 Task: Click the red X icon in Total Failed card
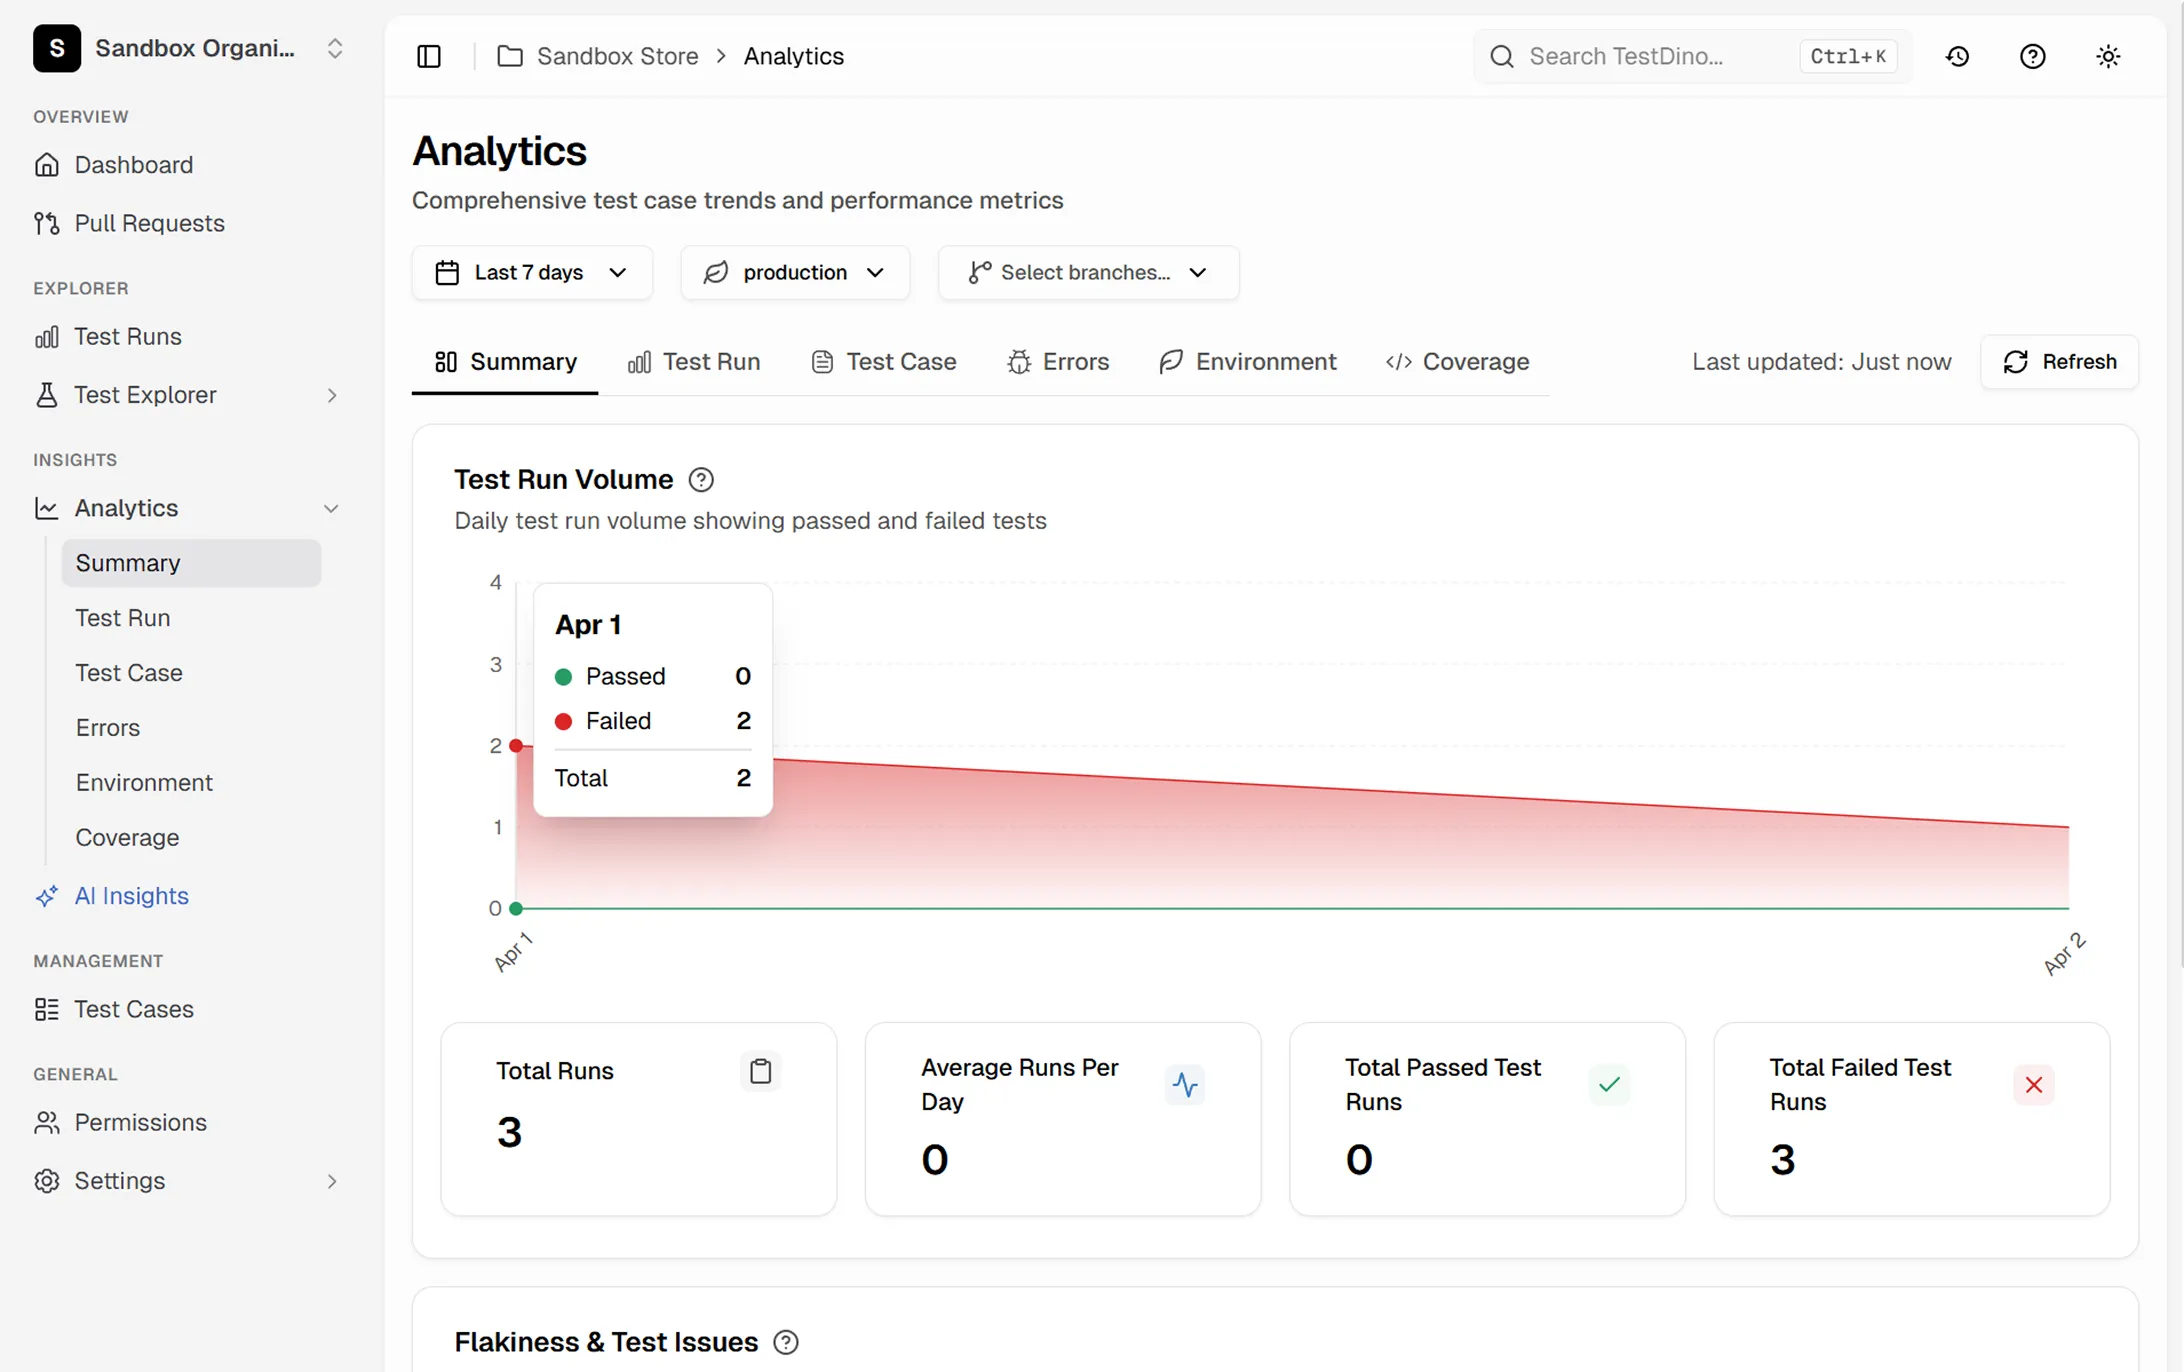point(2033,1085)
